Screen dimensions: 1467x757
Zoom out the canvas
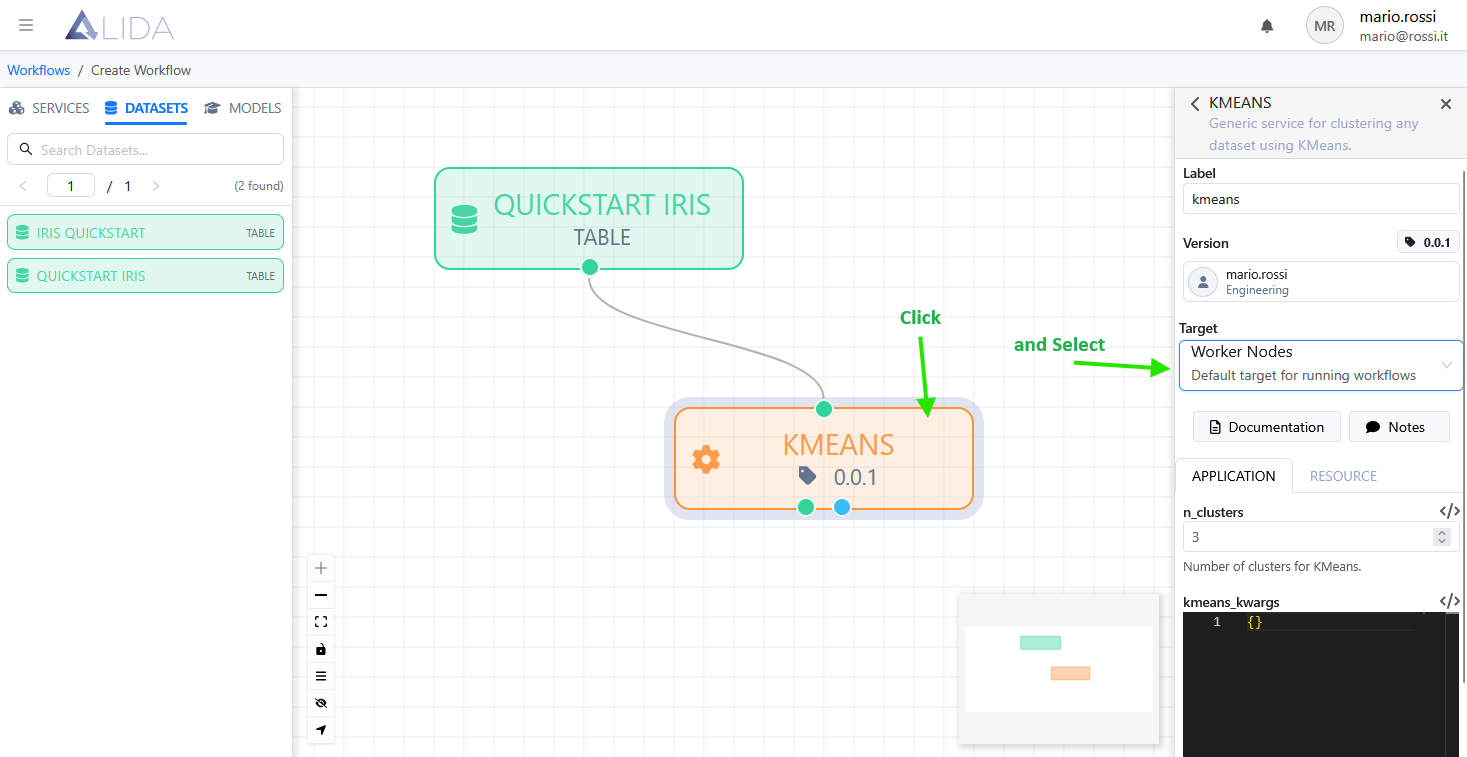point(321,595)
